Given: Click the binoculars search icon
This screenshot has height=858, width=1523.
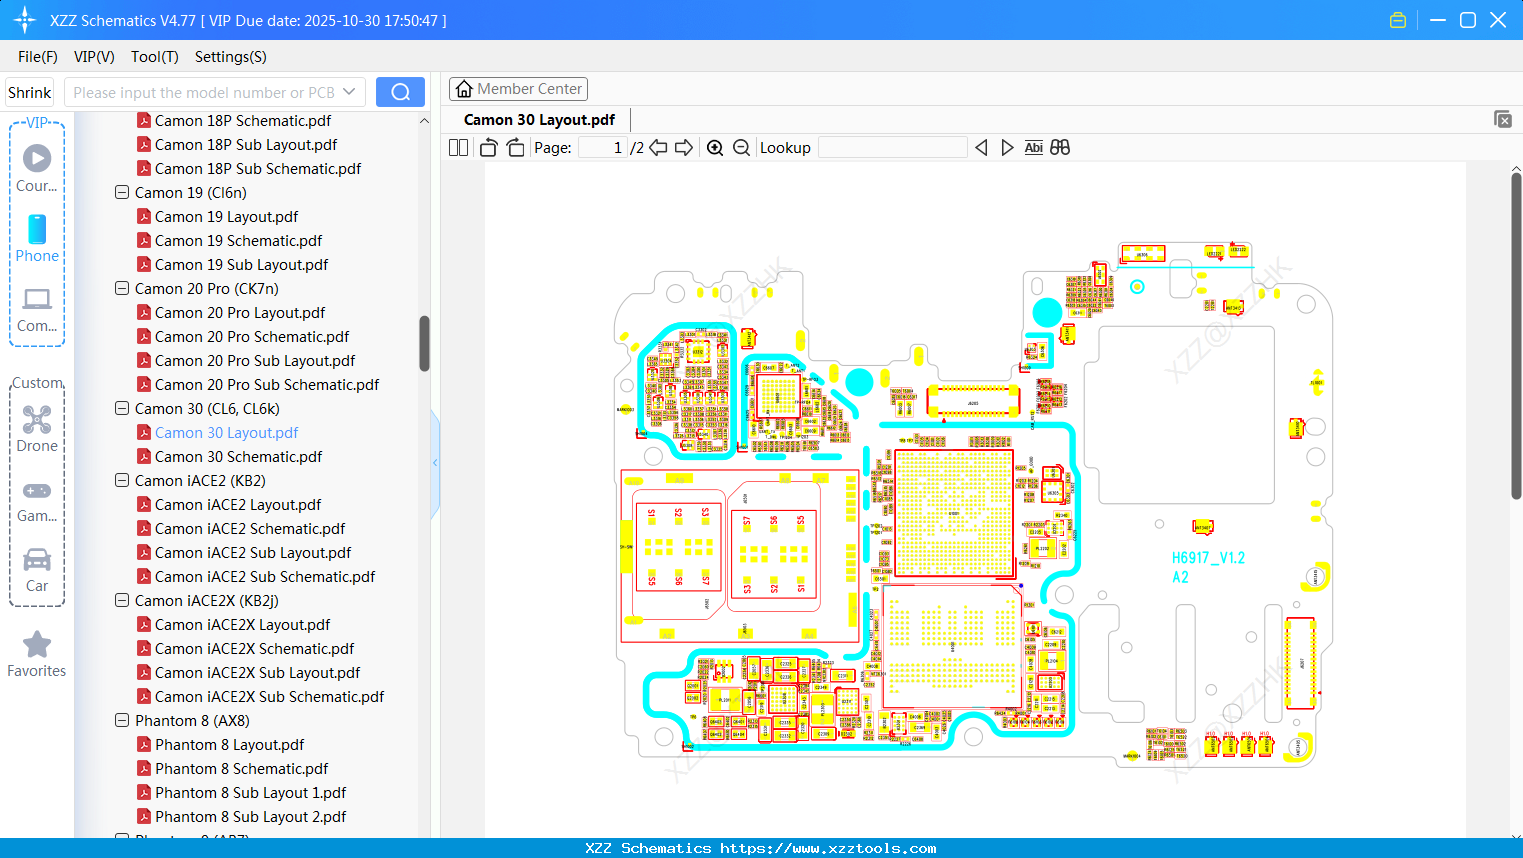Looking at the screenshot, I should point(1060,148).
